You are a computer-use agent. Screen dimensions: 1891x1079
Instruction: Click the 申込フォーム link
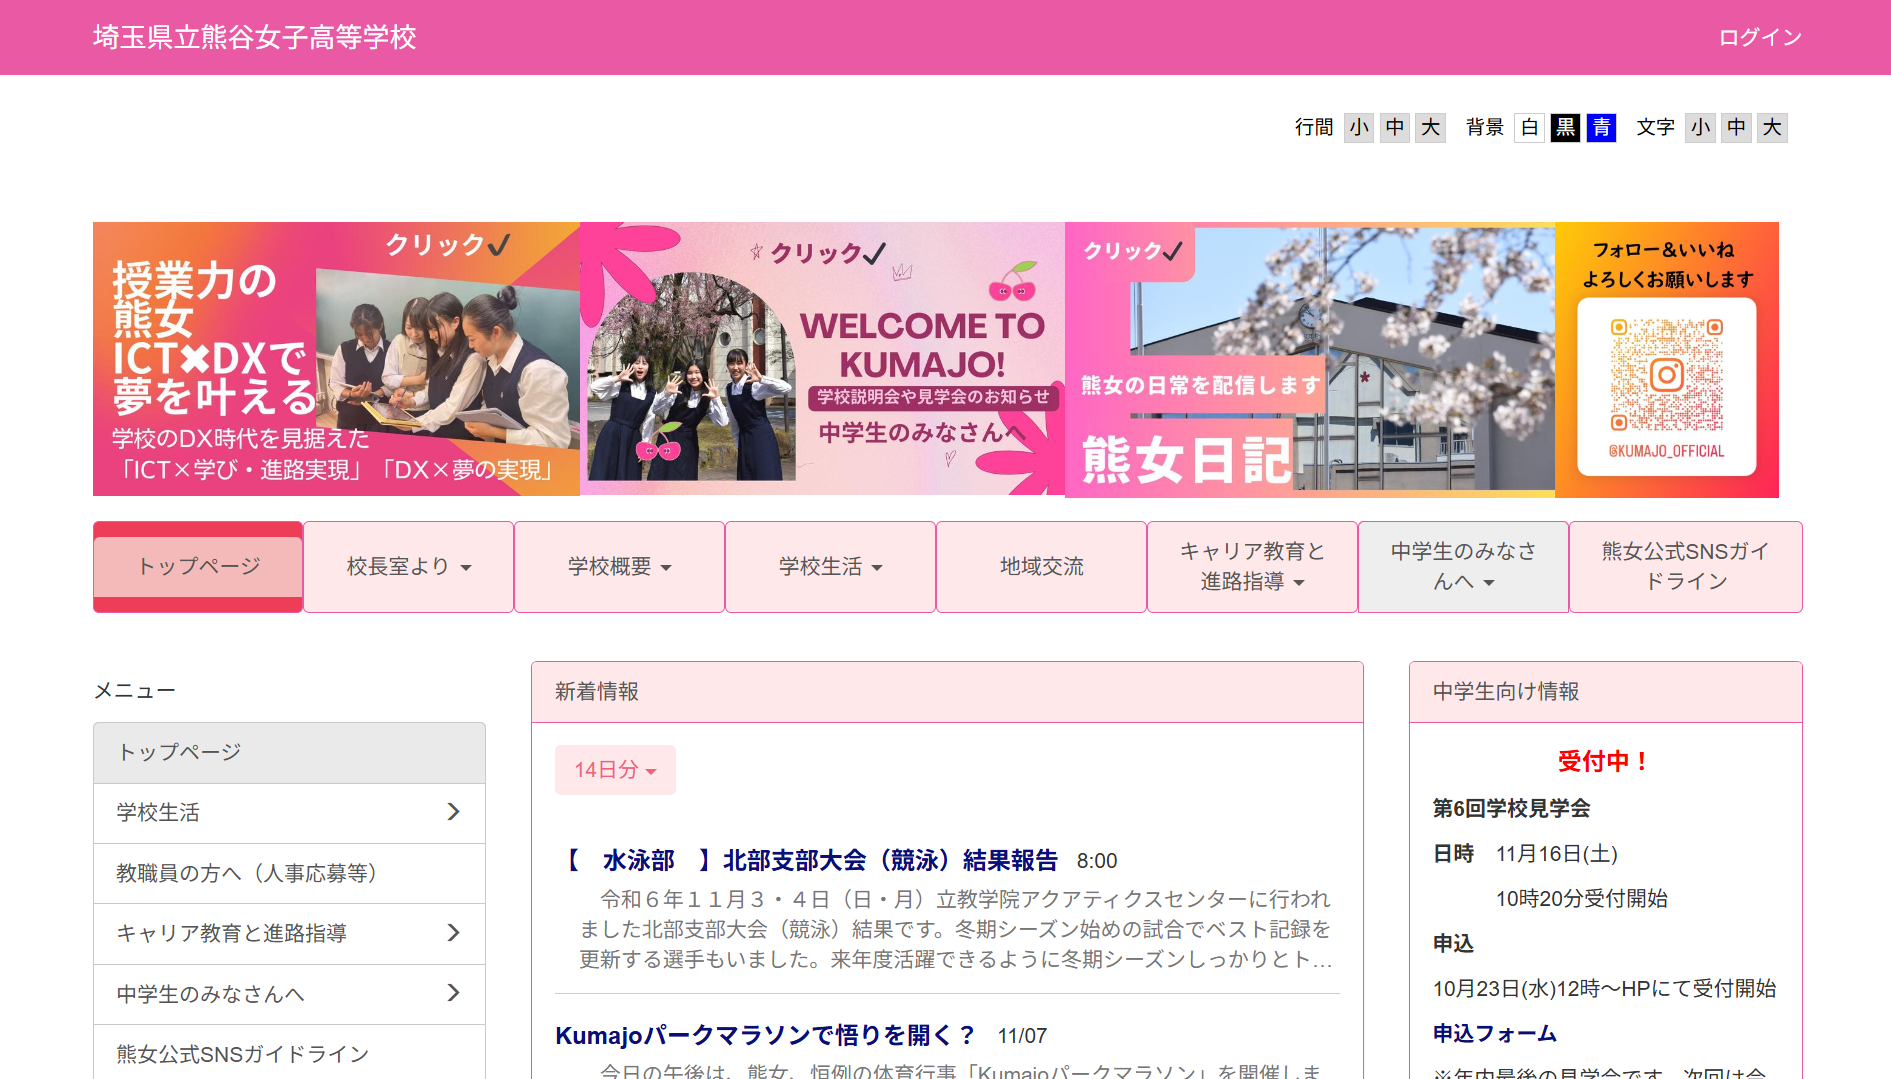pyautogui.click(x=1494, y=1033)
